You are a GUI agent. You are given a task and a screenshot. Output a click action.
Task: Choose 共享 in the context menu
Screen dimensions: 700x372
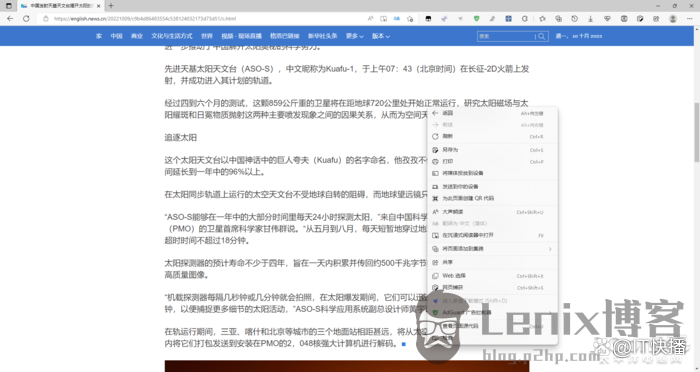click(x=492, y=263)
